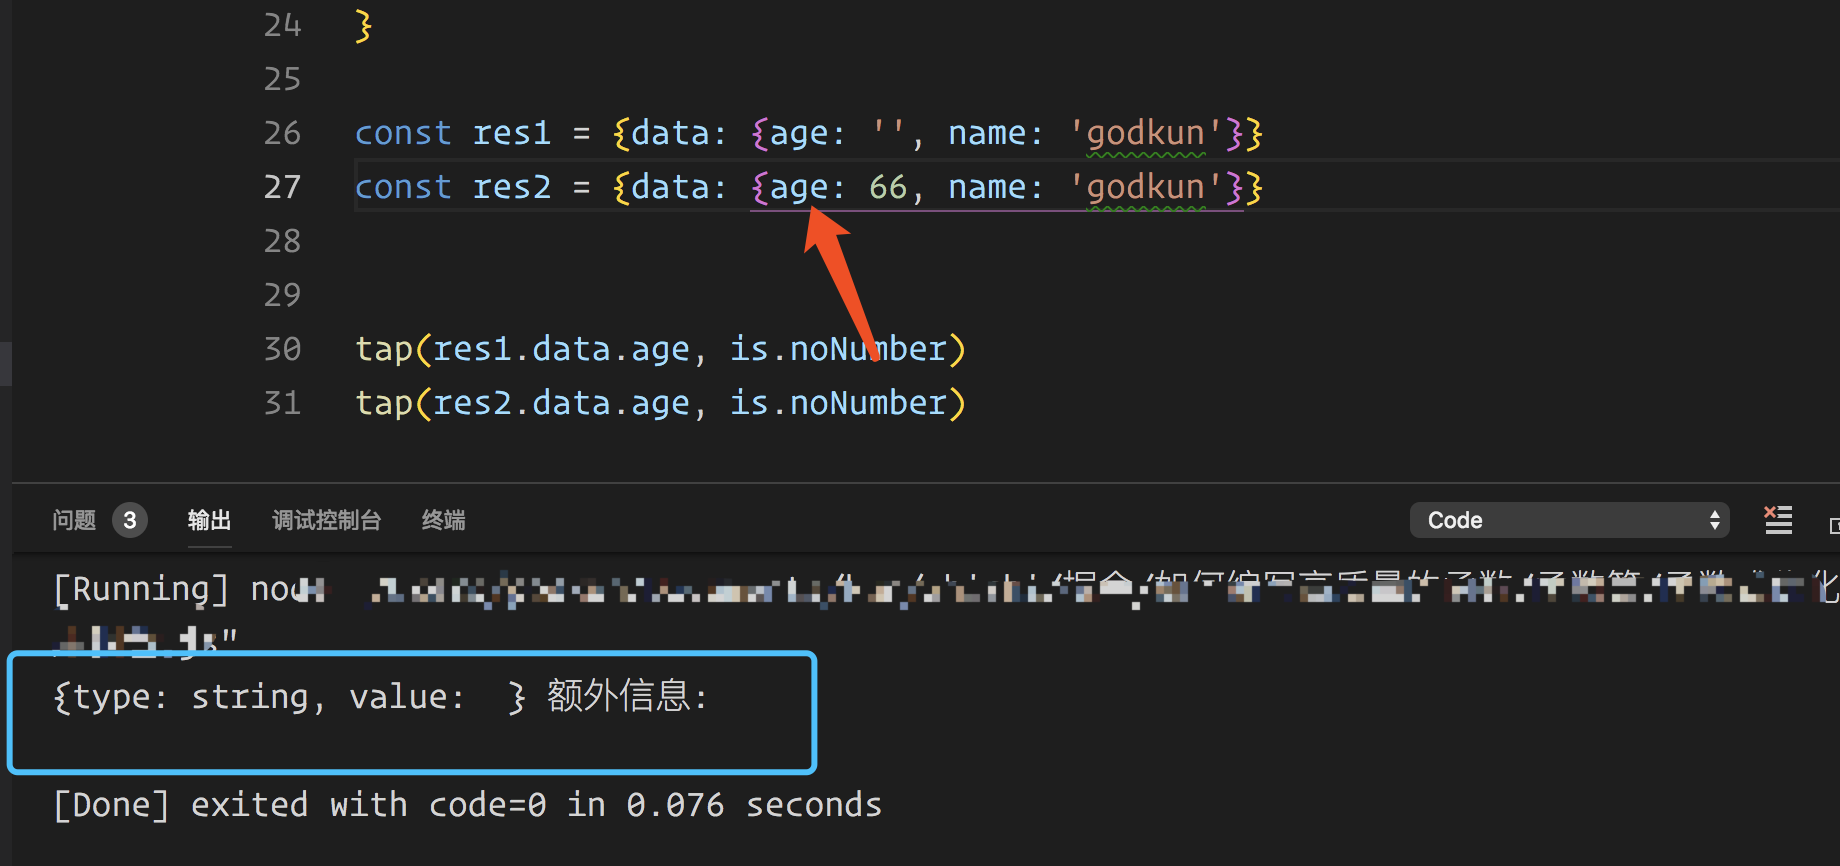Open the 问题 problems tab
The width and height of the screenshot is (1840, 866).
point(74,520)
